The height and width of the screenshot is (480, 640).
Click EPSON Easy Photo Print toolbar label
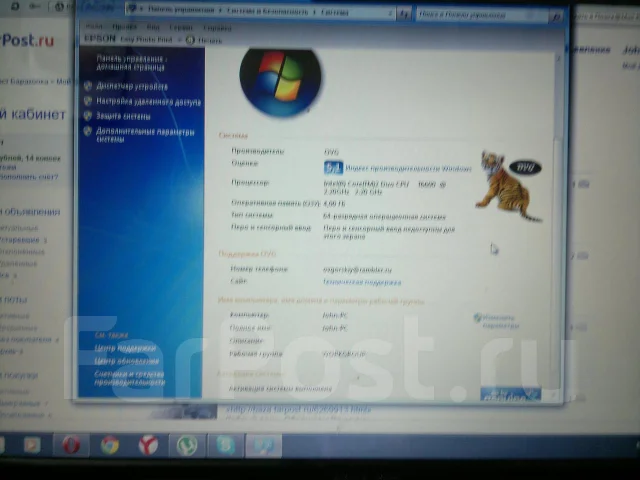[x=128, y=39]
